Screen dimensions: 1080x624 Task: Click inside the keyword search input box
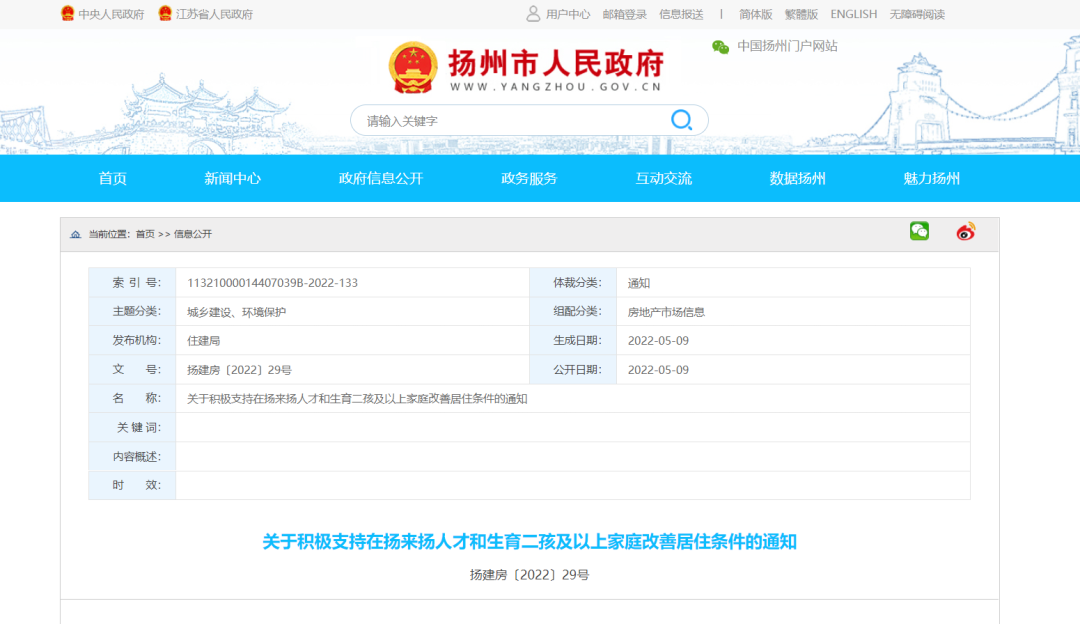click(500, 120)
